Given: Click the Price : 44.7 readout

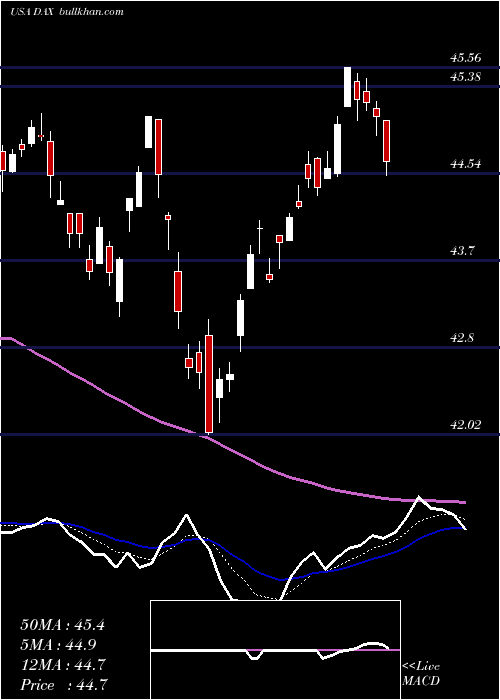Looking at the screenshot, I should tap(62, 685).
